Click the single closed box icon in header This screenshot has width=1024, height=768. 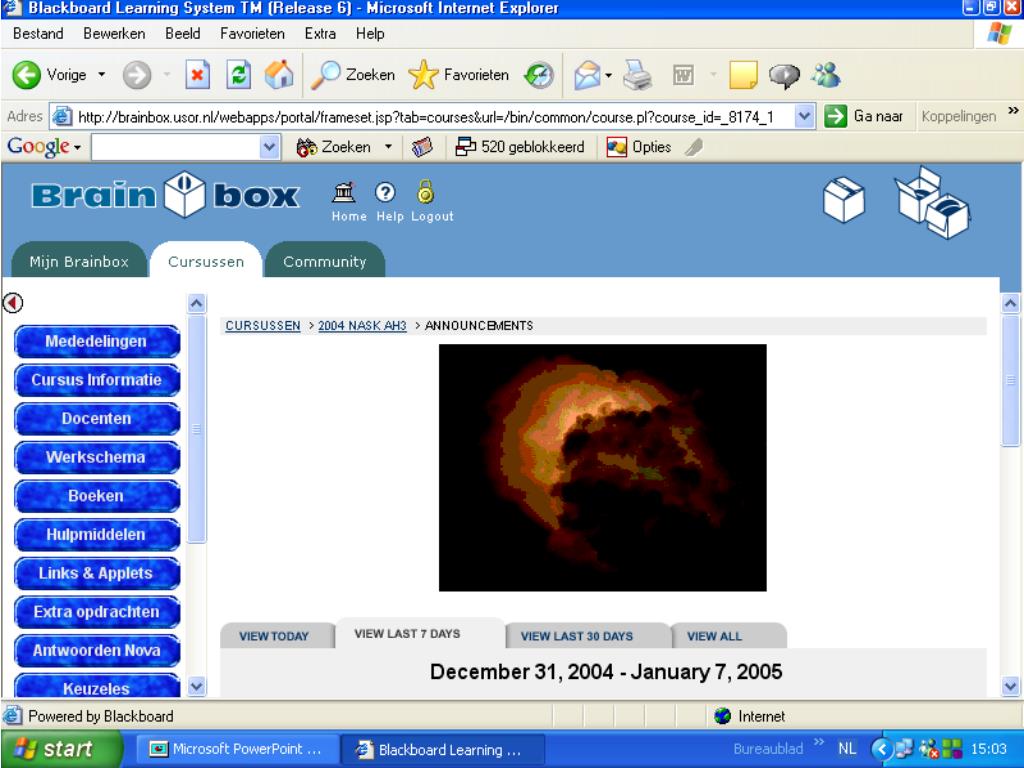[x=844, y=200]
